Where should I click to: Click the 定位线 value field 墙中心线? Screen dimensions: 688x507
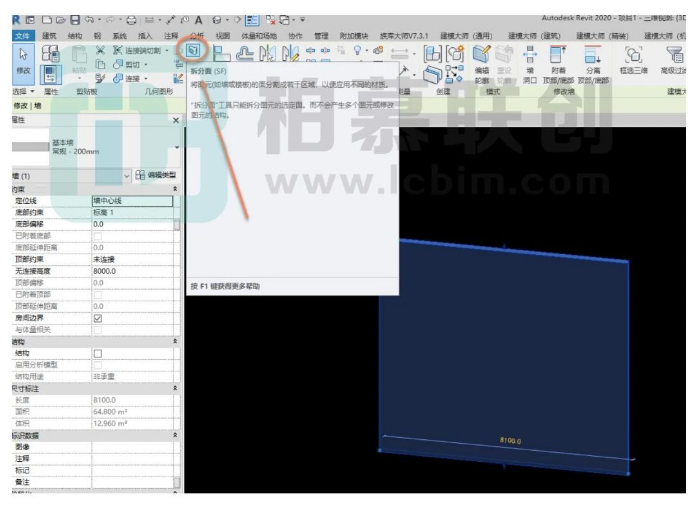point(132,201)
